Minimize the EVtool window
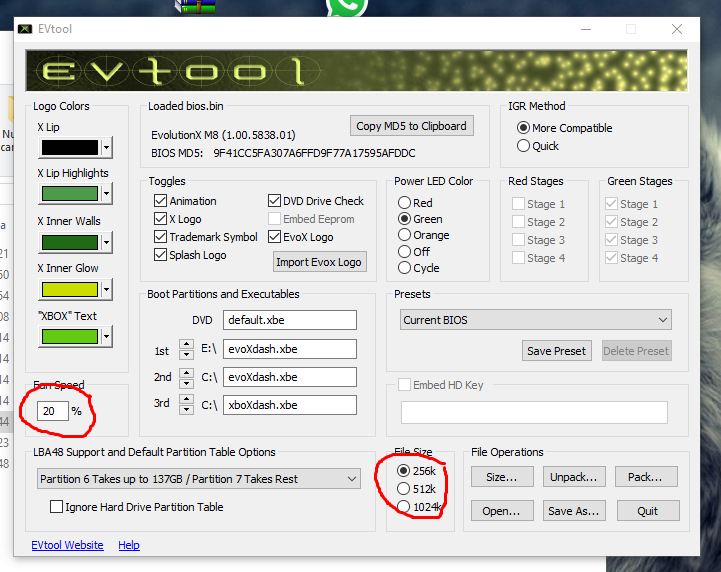The image size is (721, 572). (586, 29)
